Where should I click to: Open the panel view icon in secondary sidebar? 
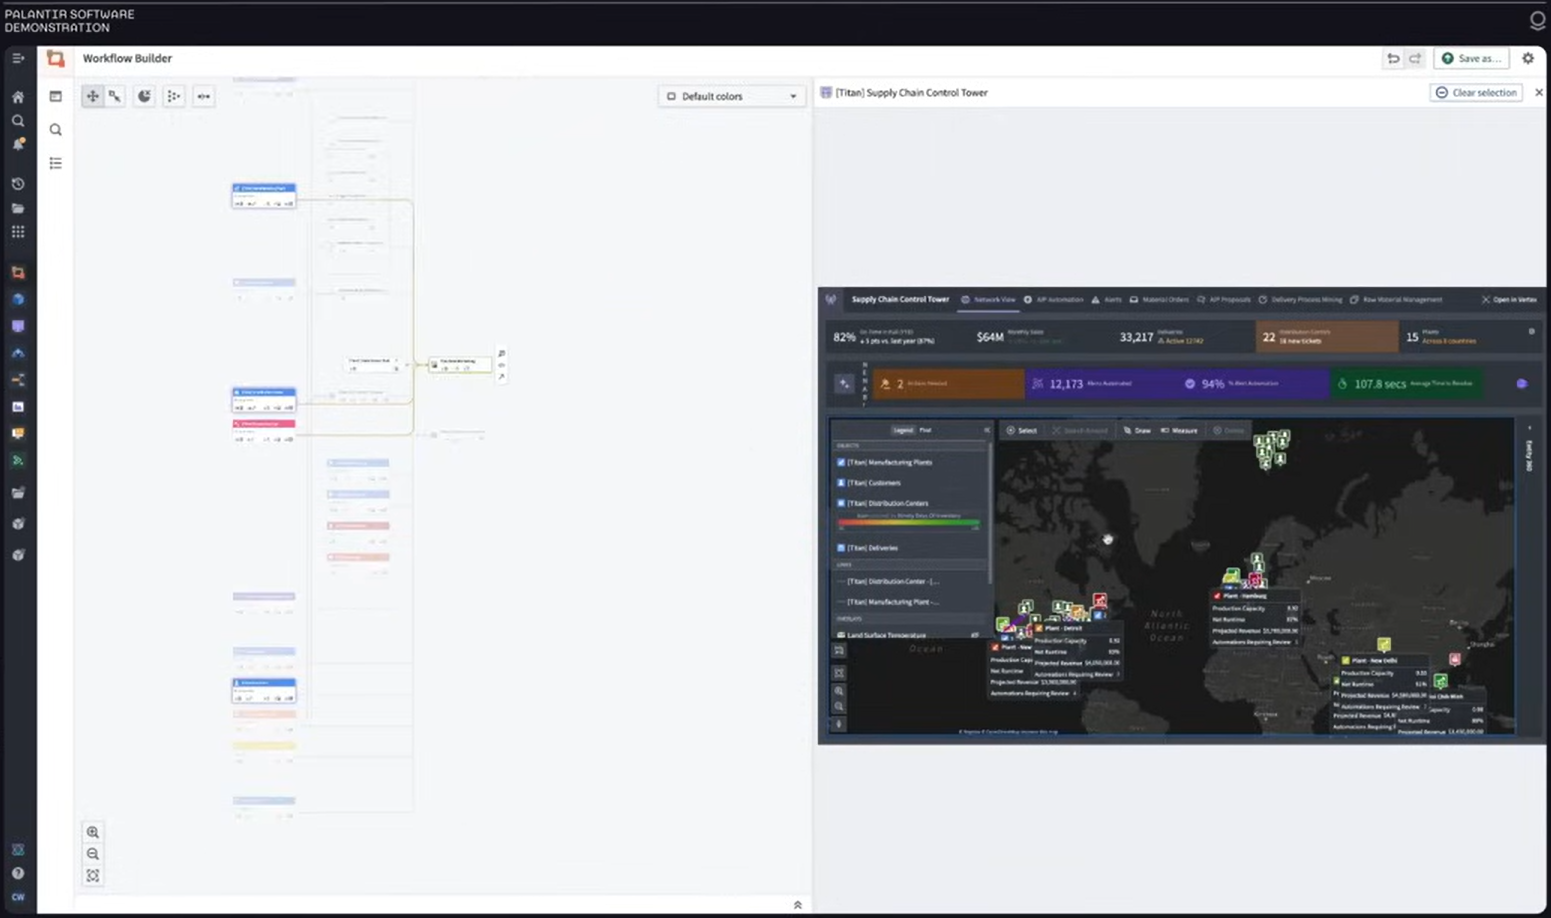tap(56, 96)
